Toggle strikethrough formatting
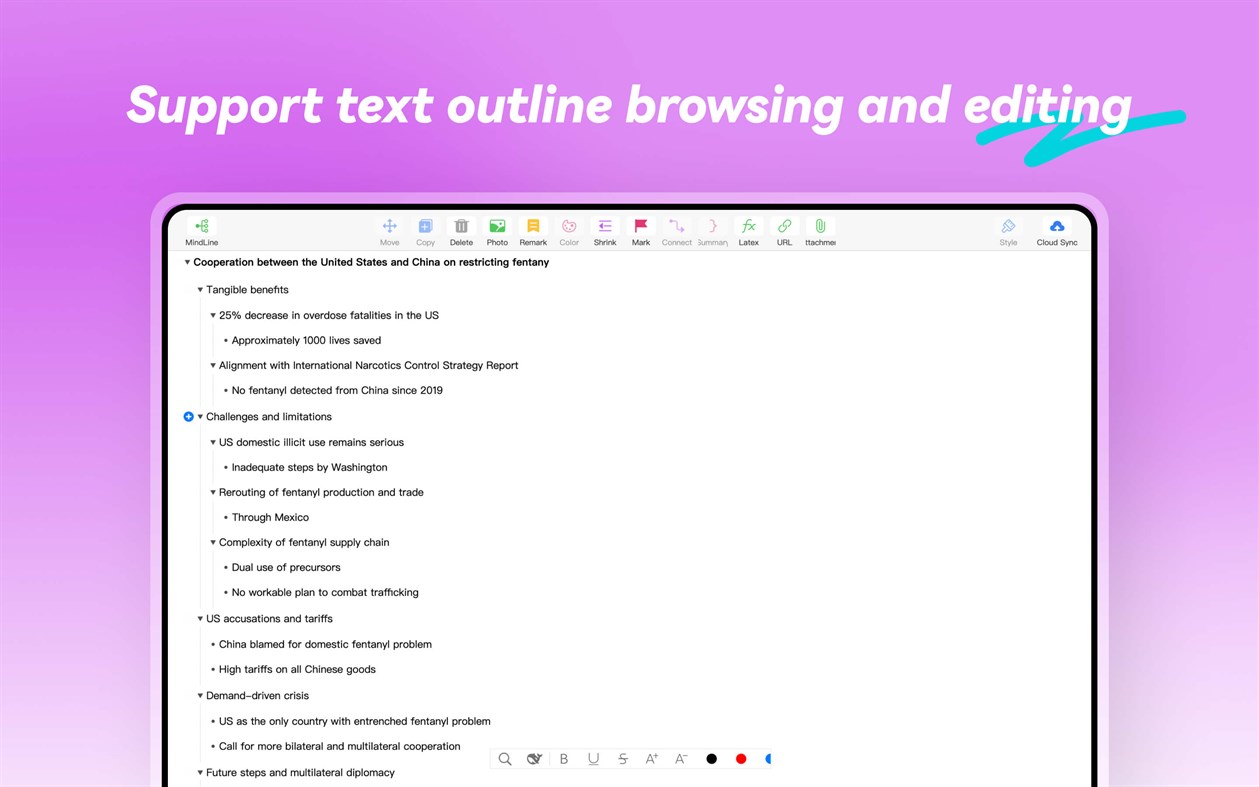The width and height of the screenshot is (1259, 787). pos(622,758)
